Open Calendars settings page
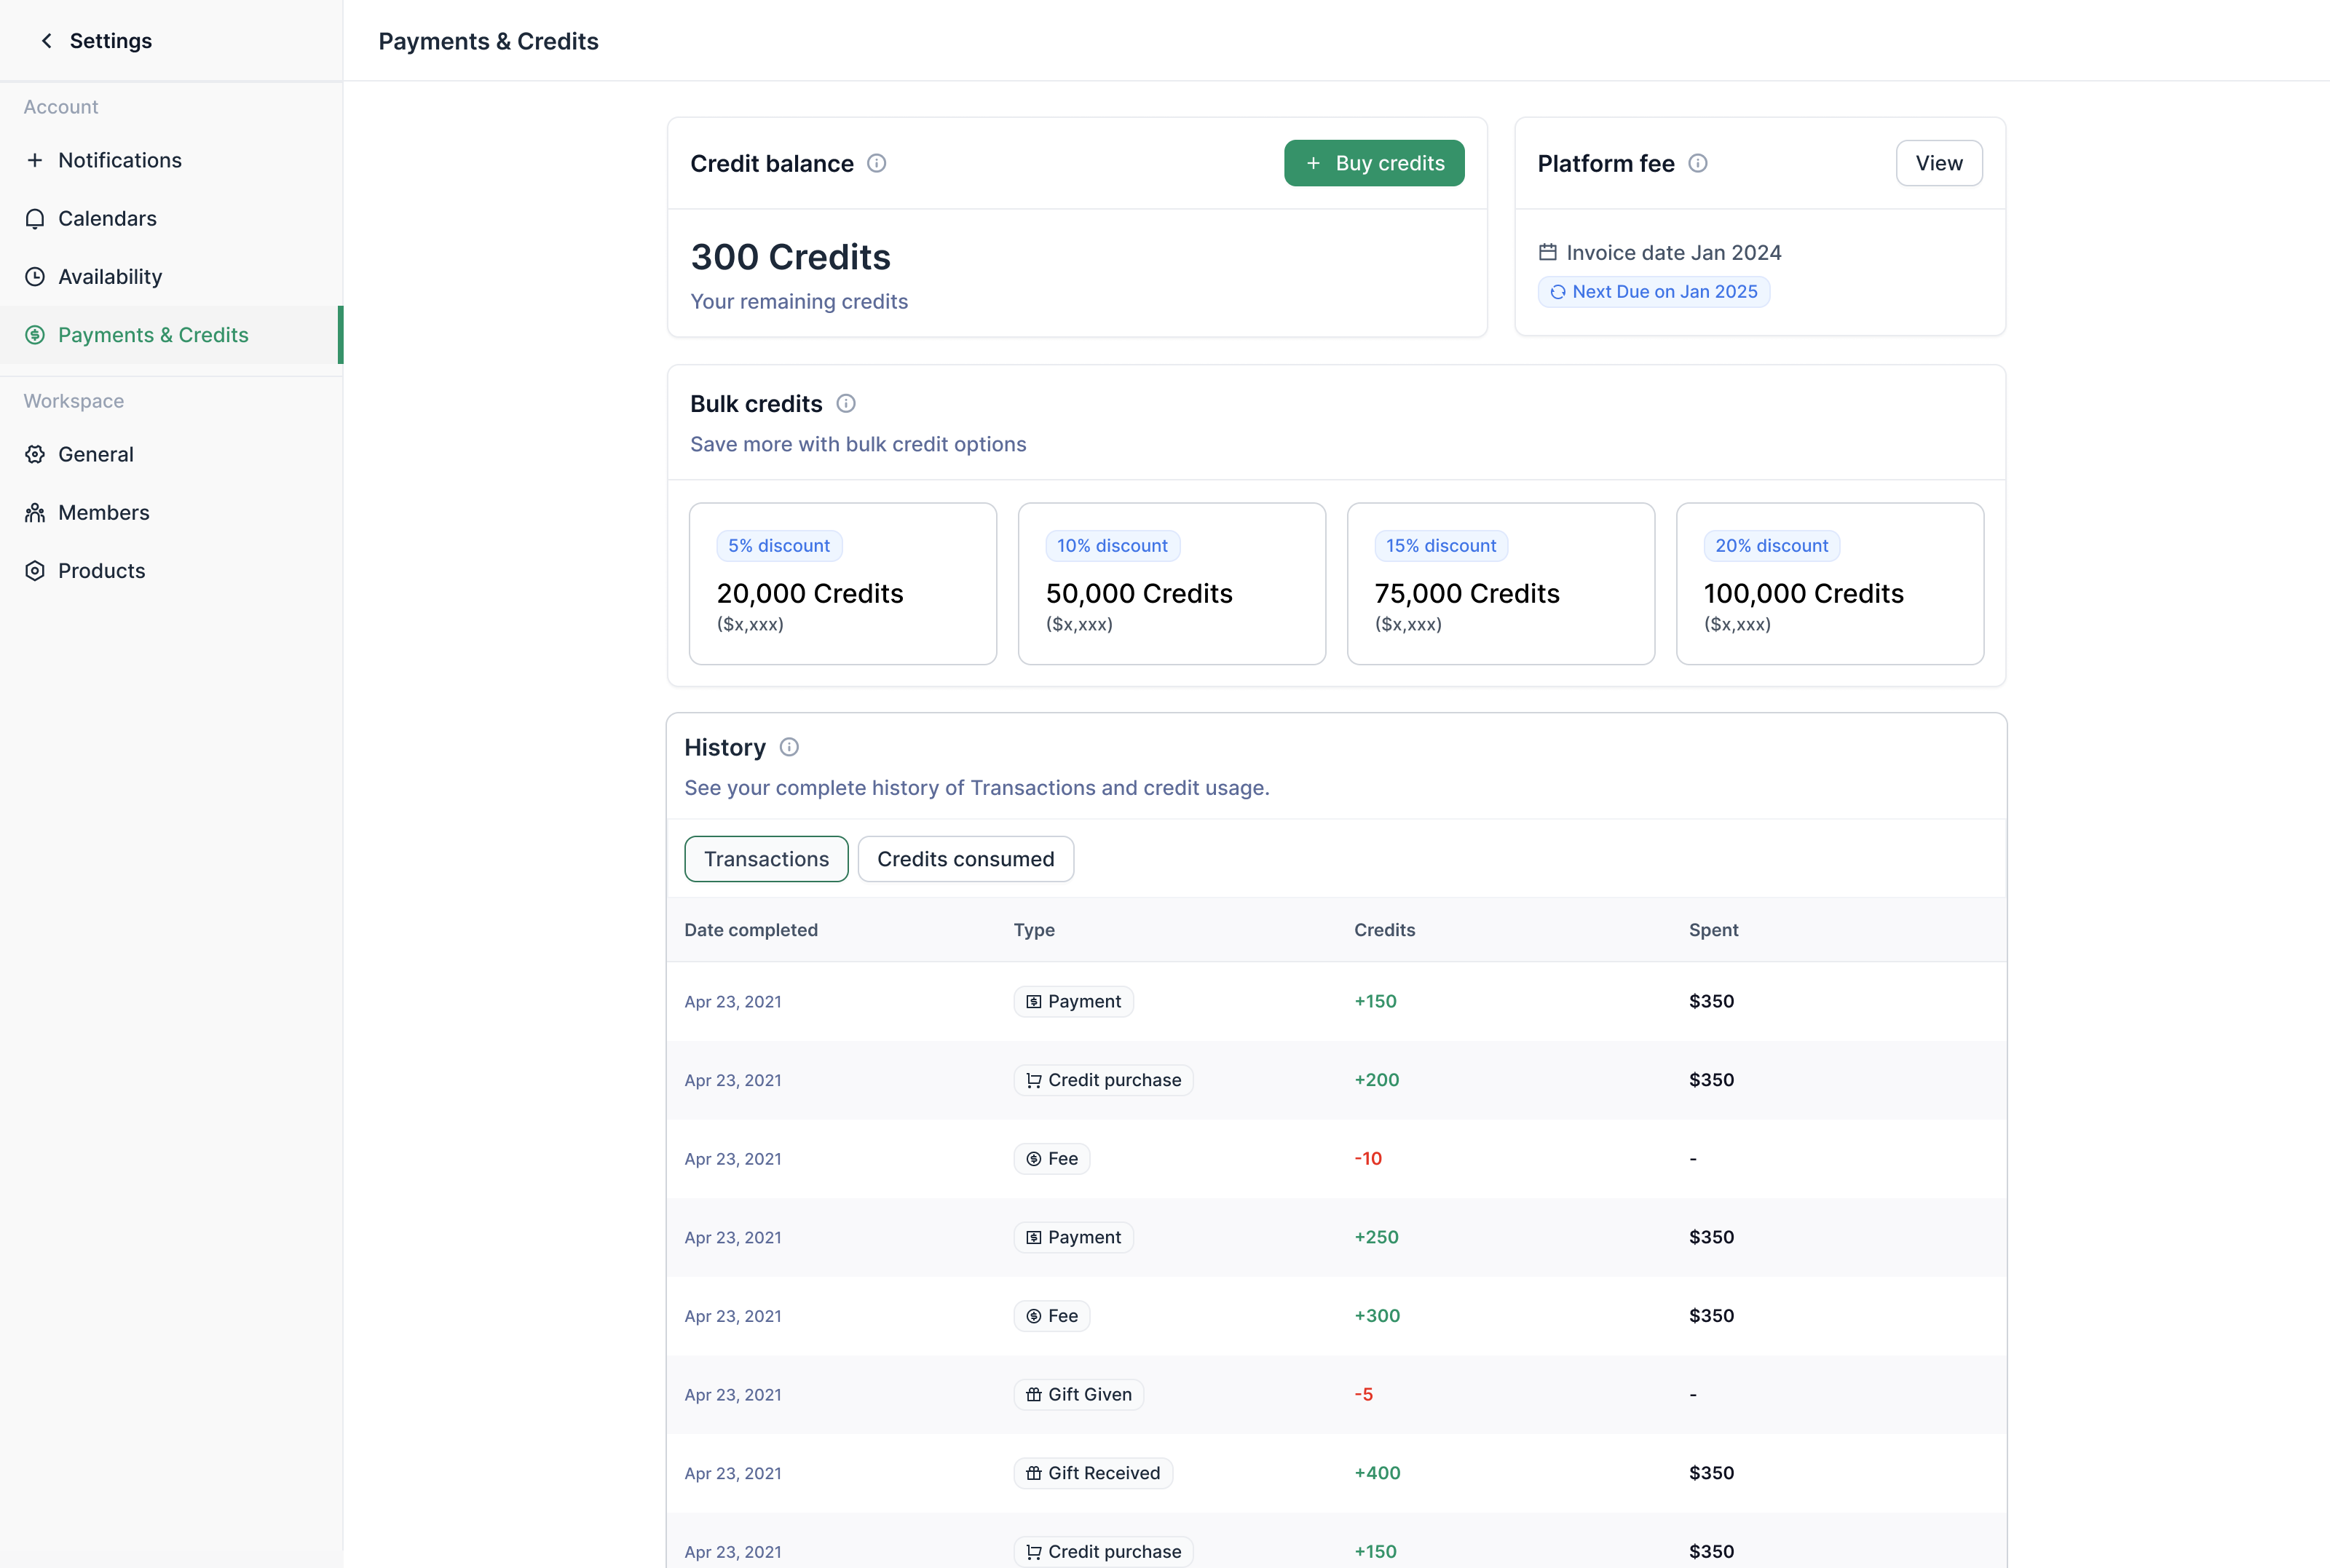Image resolution: width=2330 pixels, height=1568 pixels. pyautogui.click(x=107, y=219)
